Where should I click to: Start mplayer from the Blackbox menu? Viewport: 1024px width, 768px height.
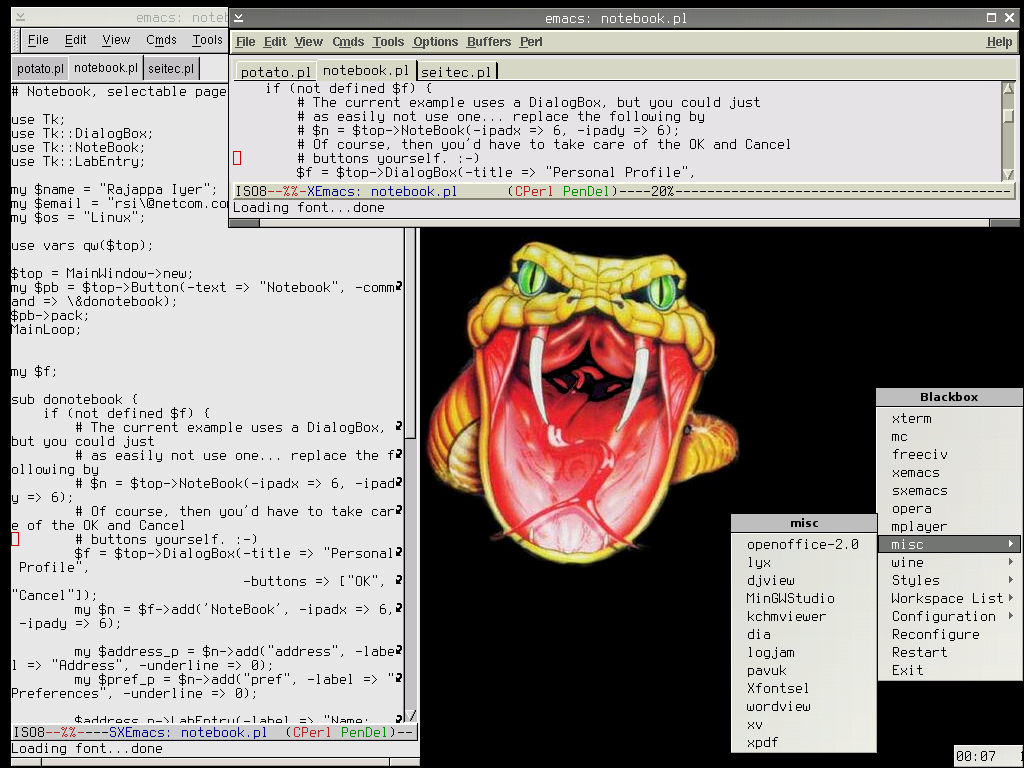pos(950,526)
